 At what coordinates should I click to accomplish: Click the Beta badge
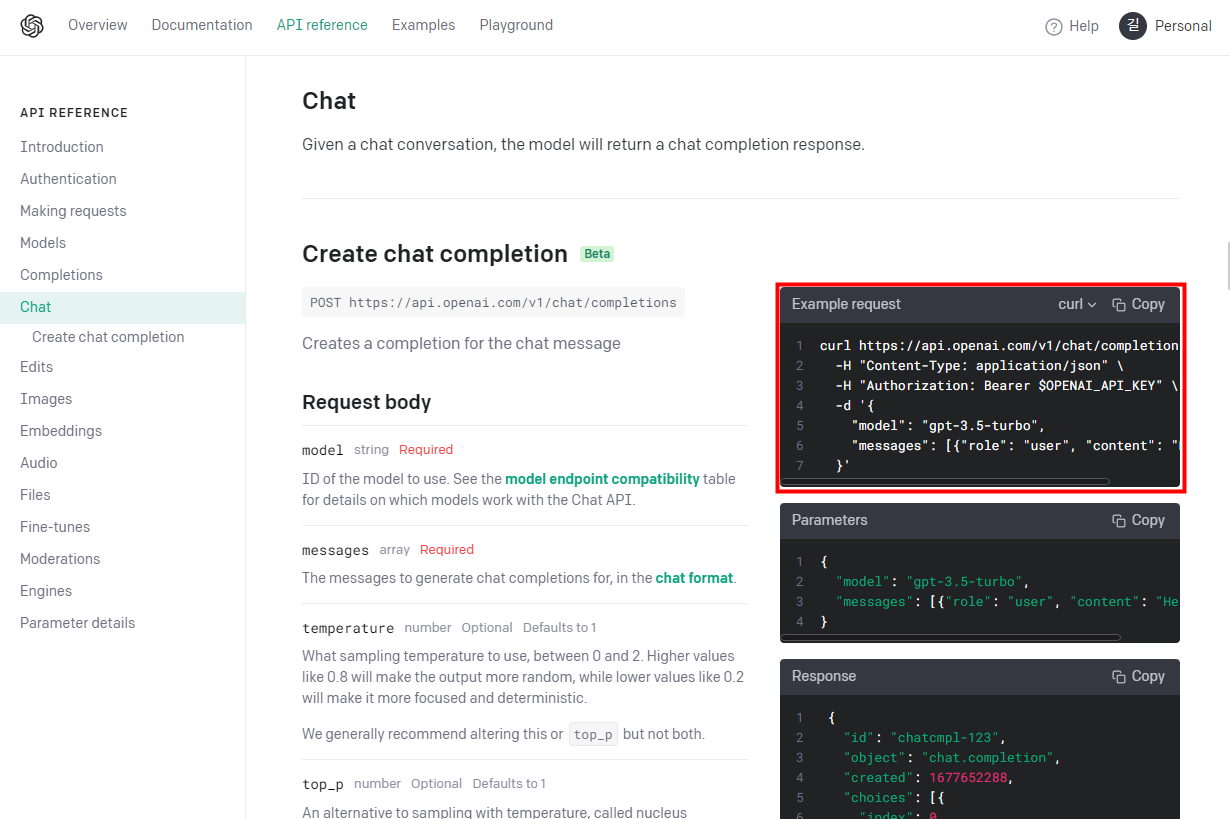tap(597, 254)
